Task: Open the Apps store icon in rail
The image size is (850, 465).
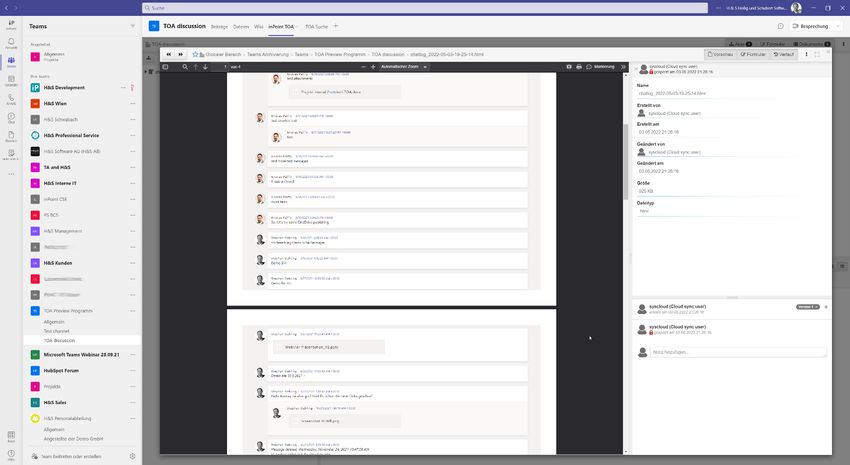Action: [11, 436]
